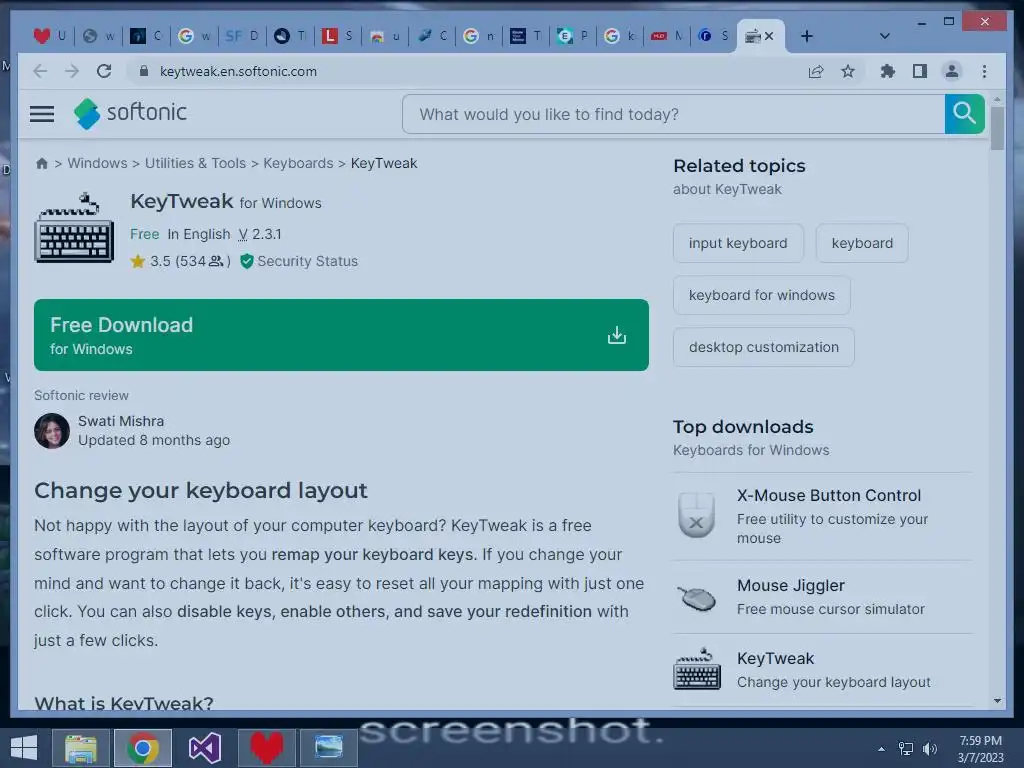
Task: Click the KeyTweak icon in Top downloads
Action: point(697,669)
